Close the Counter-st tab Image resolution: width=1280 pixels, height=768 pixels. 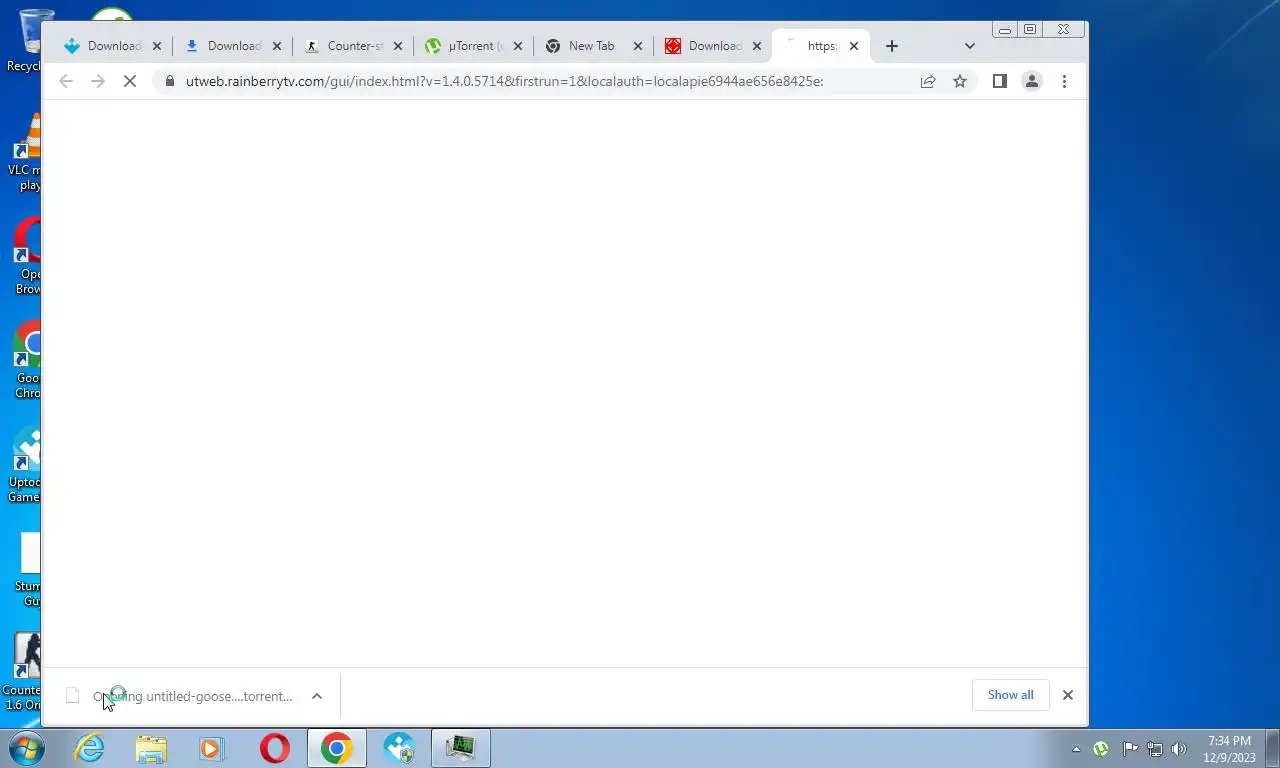[x=397, y=46]
